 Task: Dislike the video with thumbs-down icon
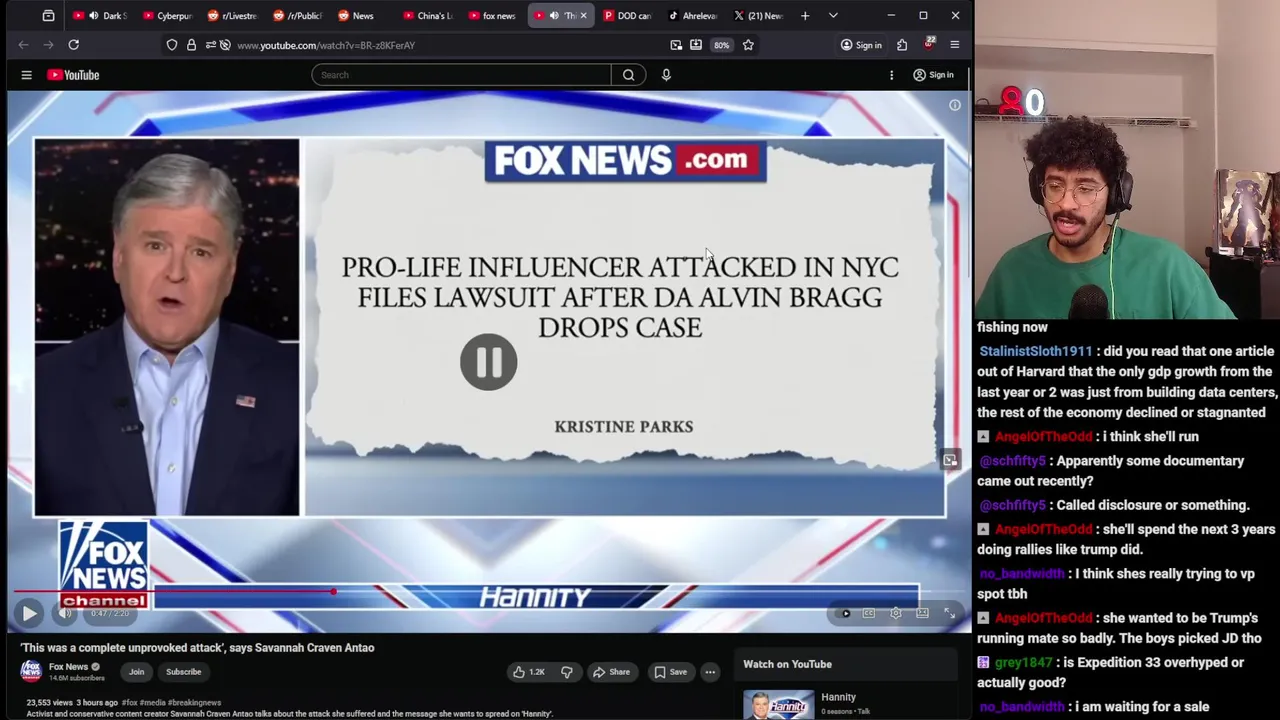point(566,672)
